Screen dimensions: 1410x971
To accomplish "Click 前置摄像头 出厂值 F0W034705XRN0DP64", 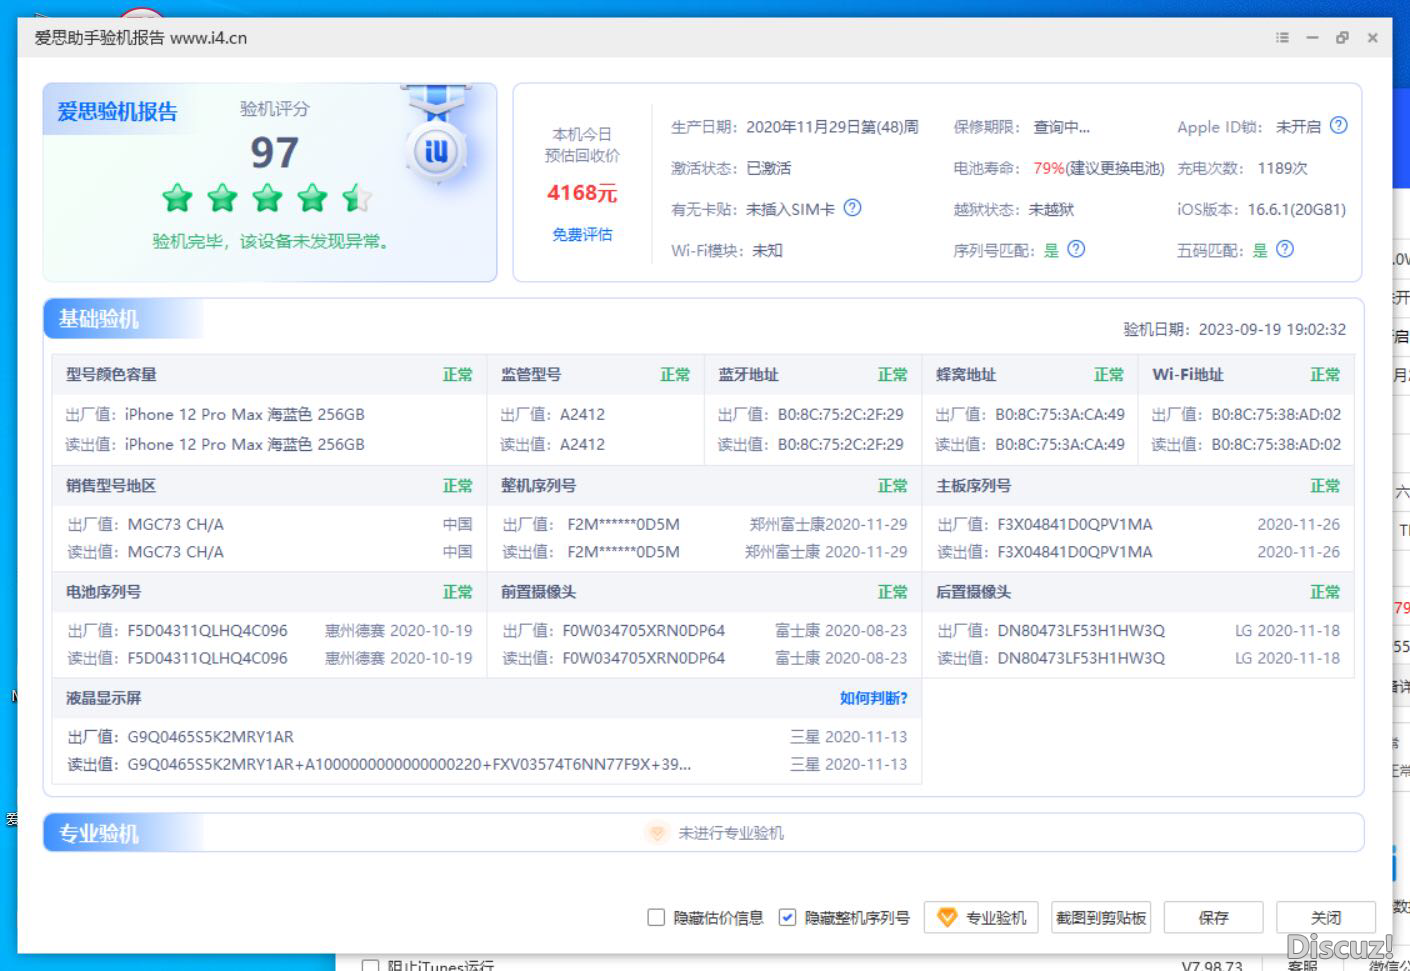I will [643, 631].
